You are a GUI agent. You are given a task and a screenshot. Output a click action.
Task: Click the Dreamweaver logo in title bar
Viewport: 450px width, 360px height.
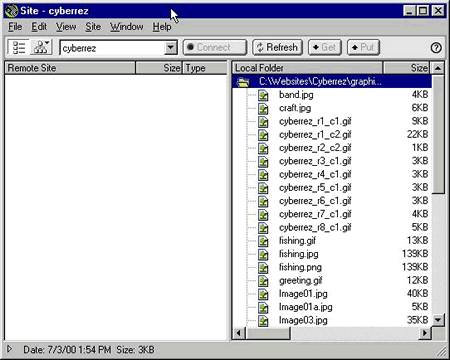[12, 11]
